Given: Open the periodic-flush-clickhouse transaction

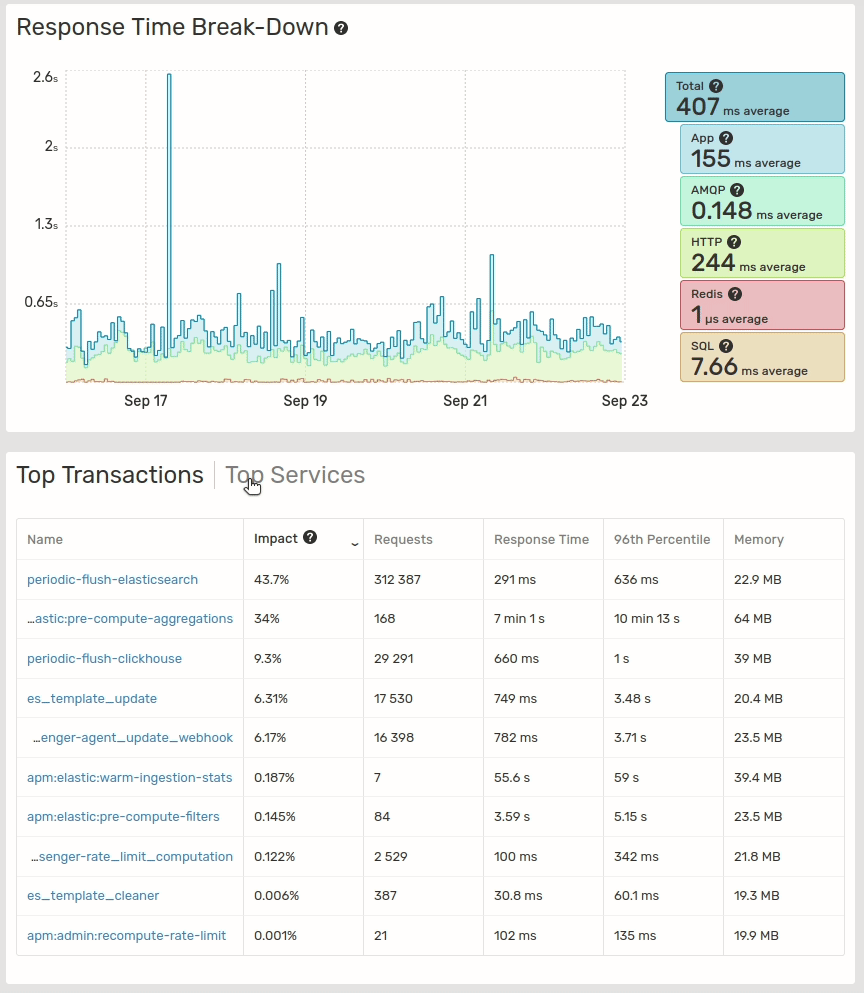Looking at the screenshot, I should (x=105, y=658).
